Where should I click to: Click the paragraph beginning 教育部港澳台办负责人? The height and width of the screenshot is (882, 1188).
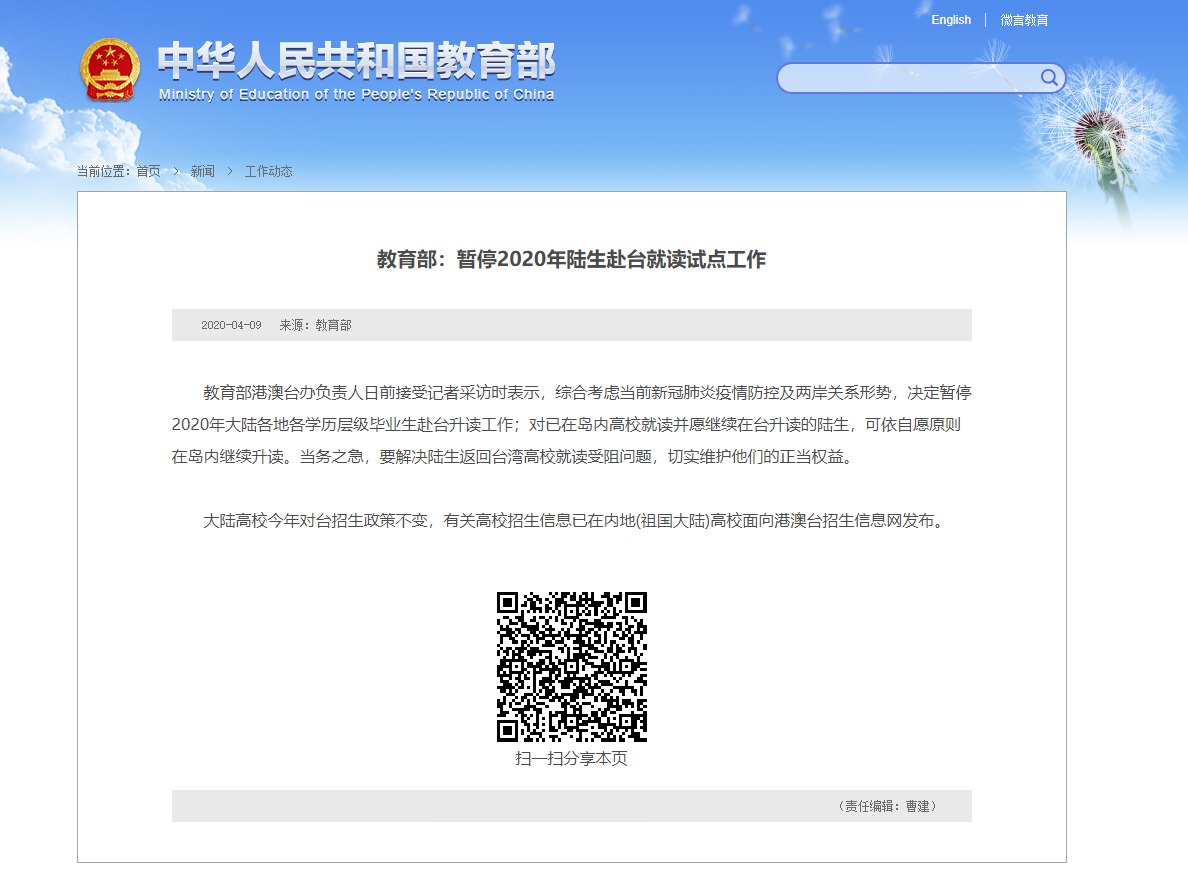tap(572, 424)
